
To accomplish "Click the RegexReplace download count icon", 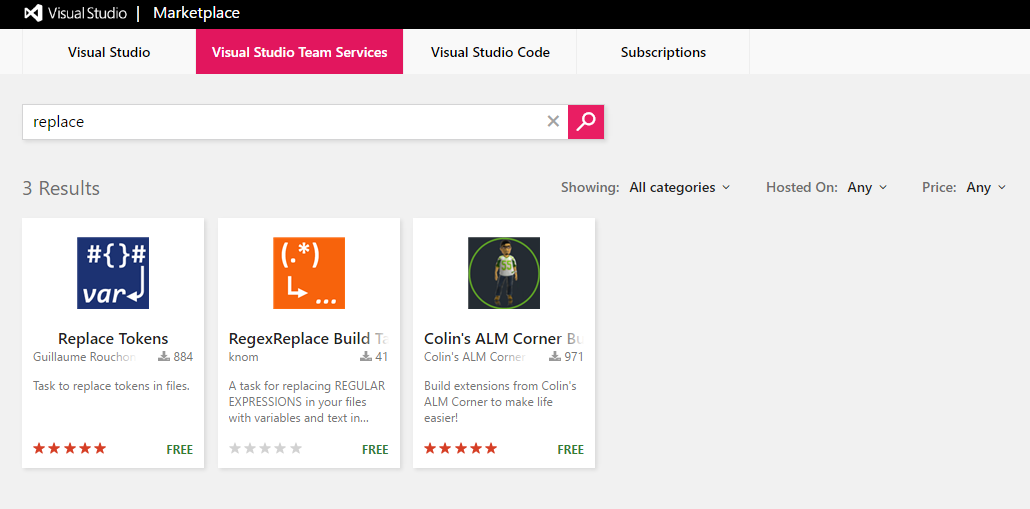I will pyautogui.click(x=366, y=357).
